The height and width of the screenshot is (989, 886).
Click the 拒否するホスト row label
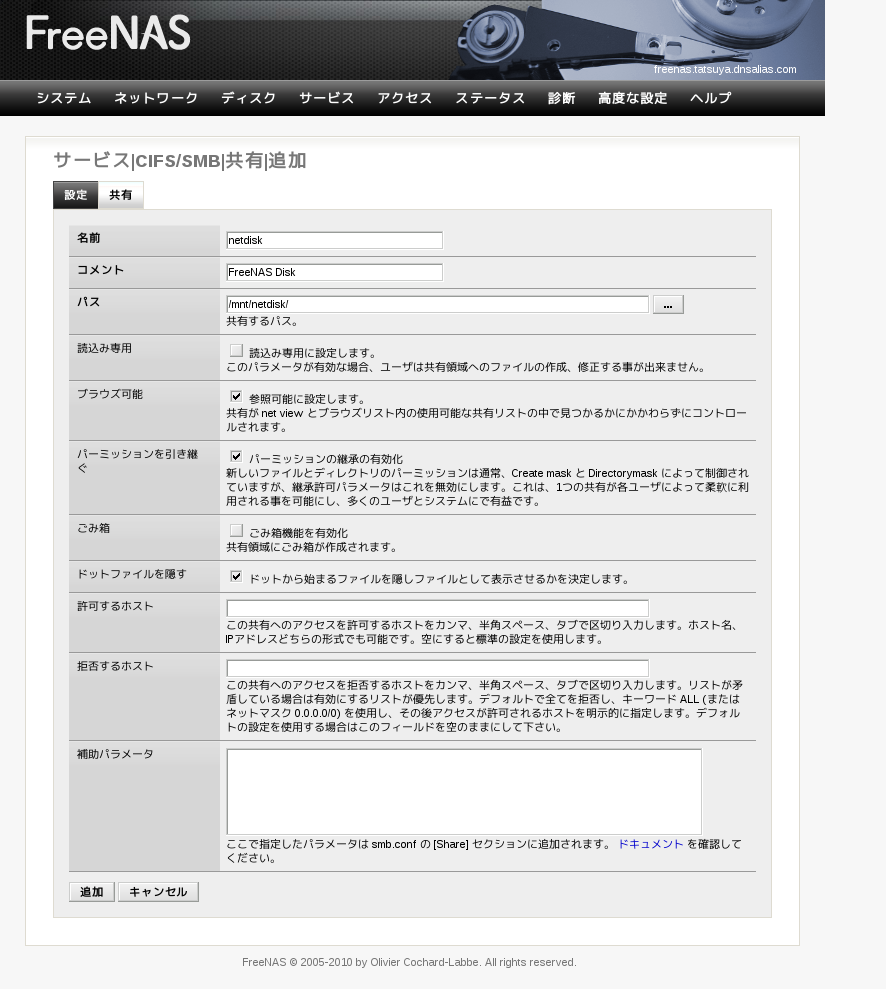(x=115, y=666)
